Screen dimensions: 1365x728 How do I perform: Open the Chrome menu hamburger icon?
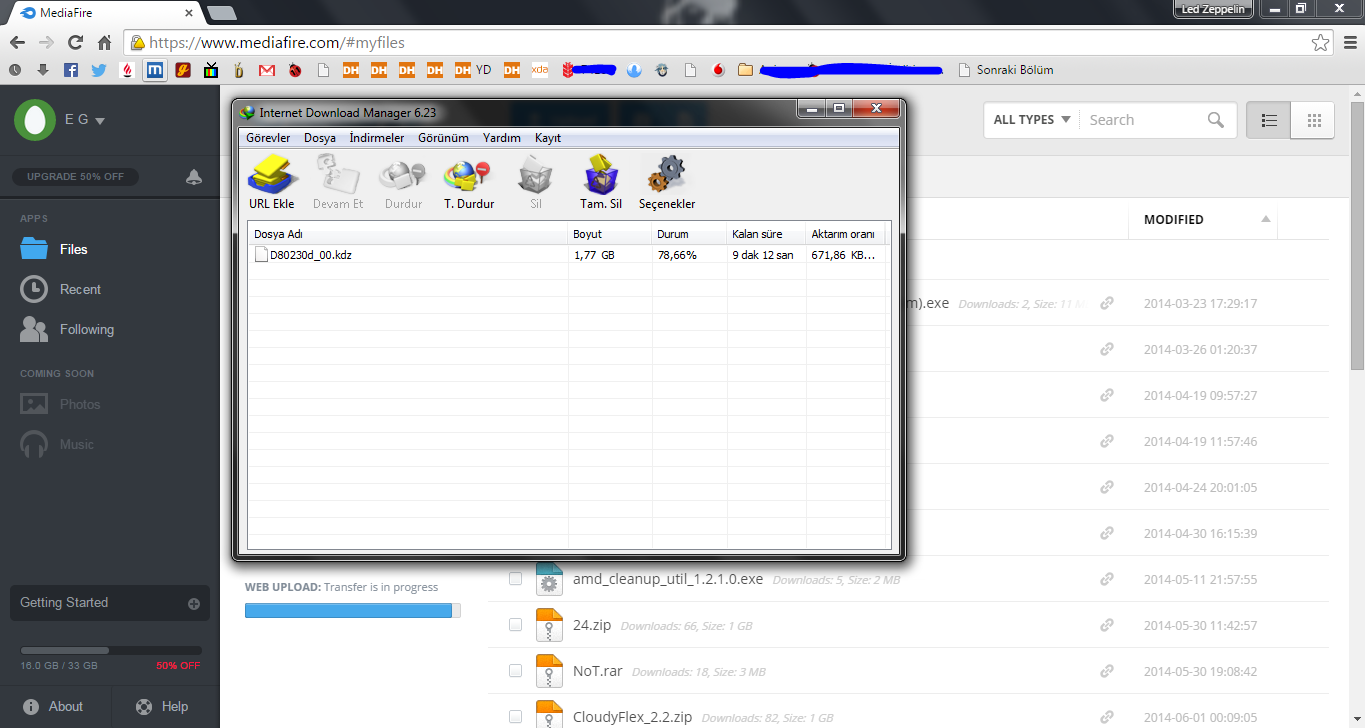coord(1349,43)
